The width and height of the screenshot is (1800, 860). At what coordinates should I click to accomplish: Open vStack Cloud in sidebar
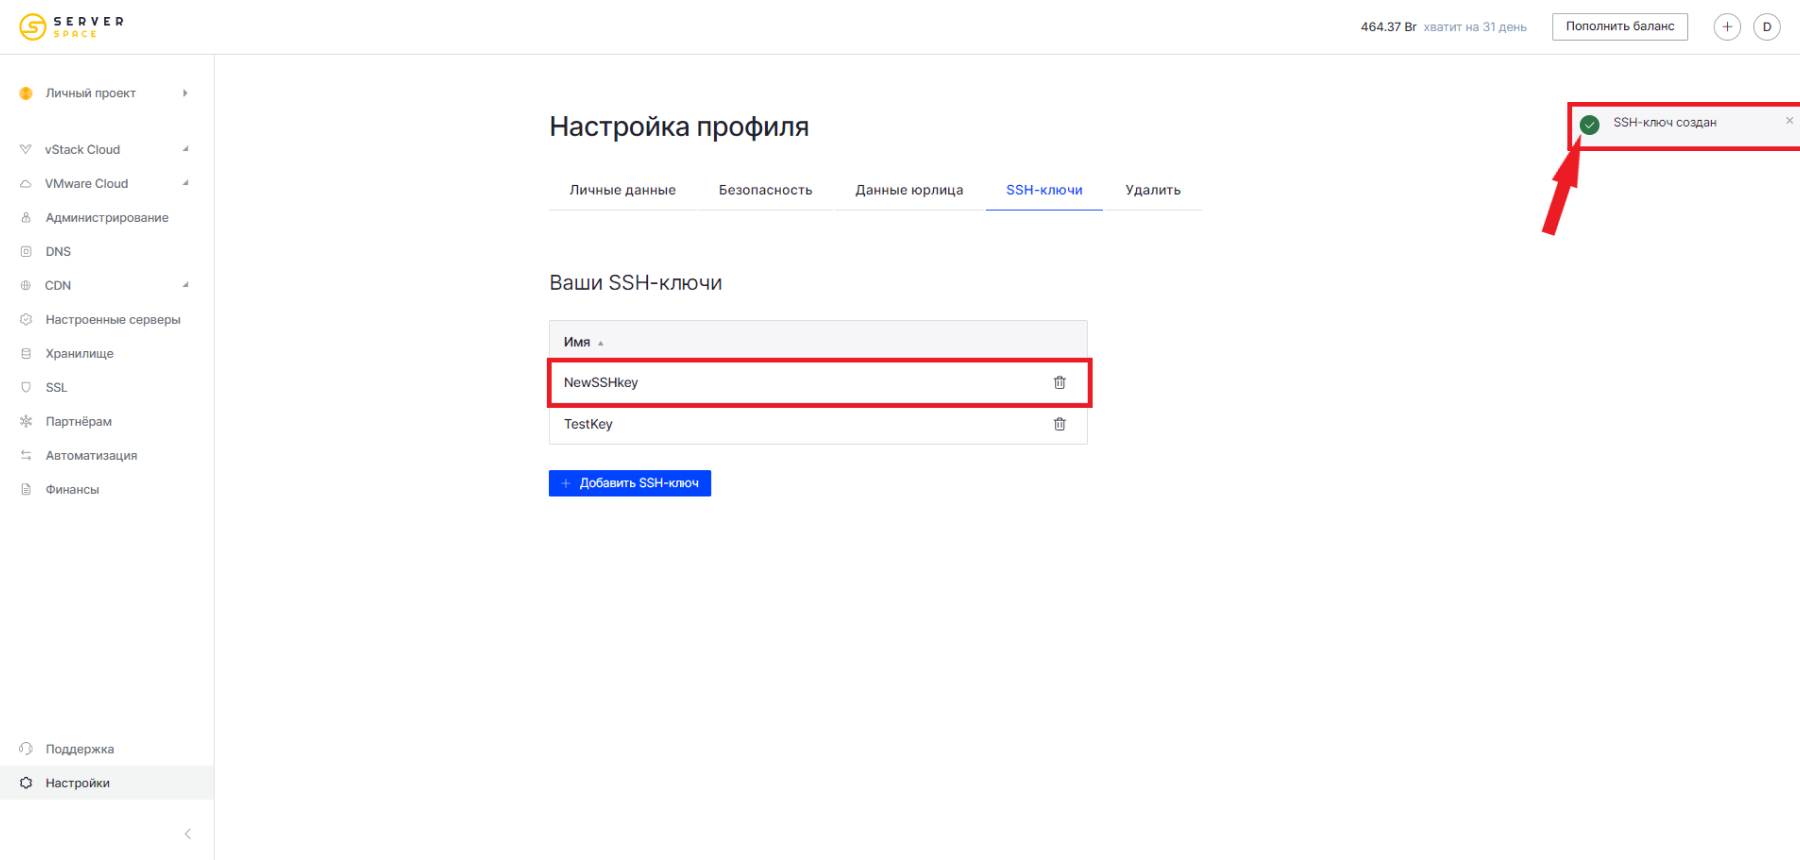82,149
